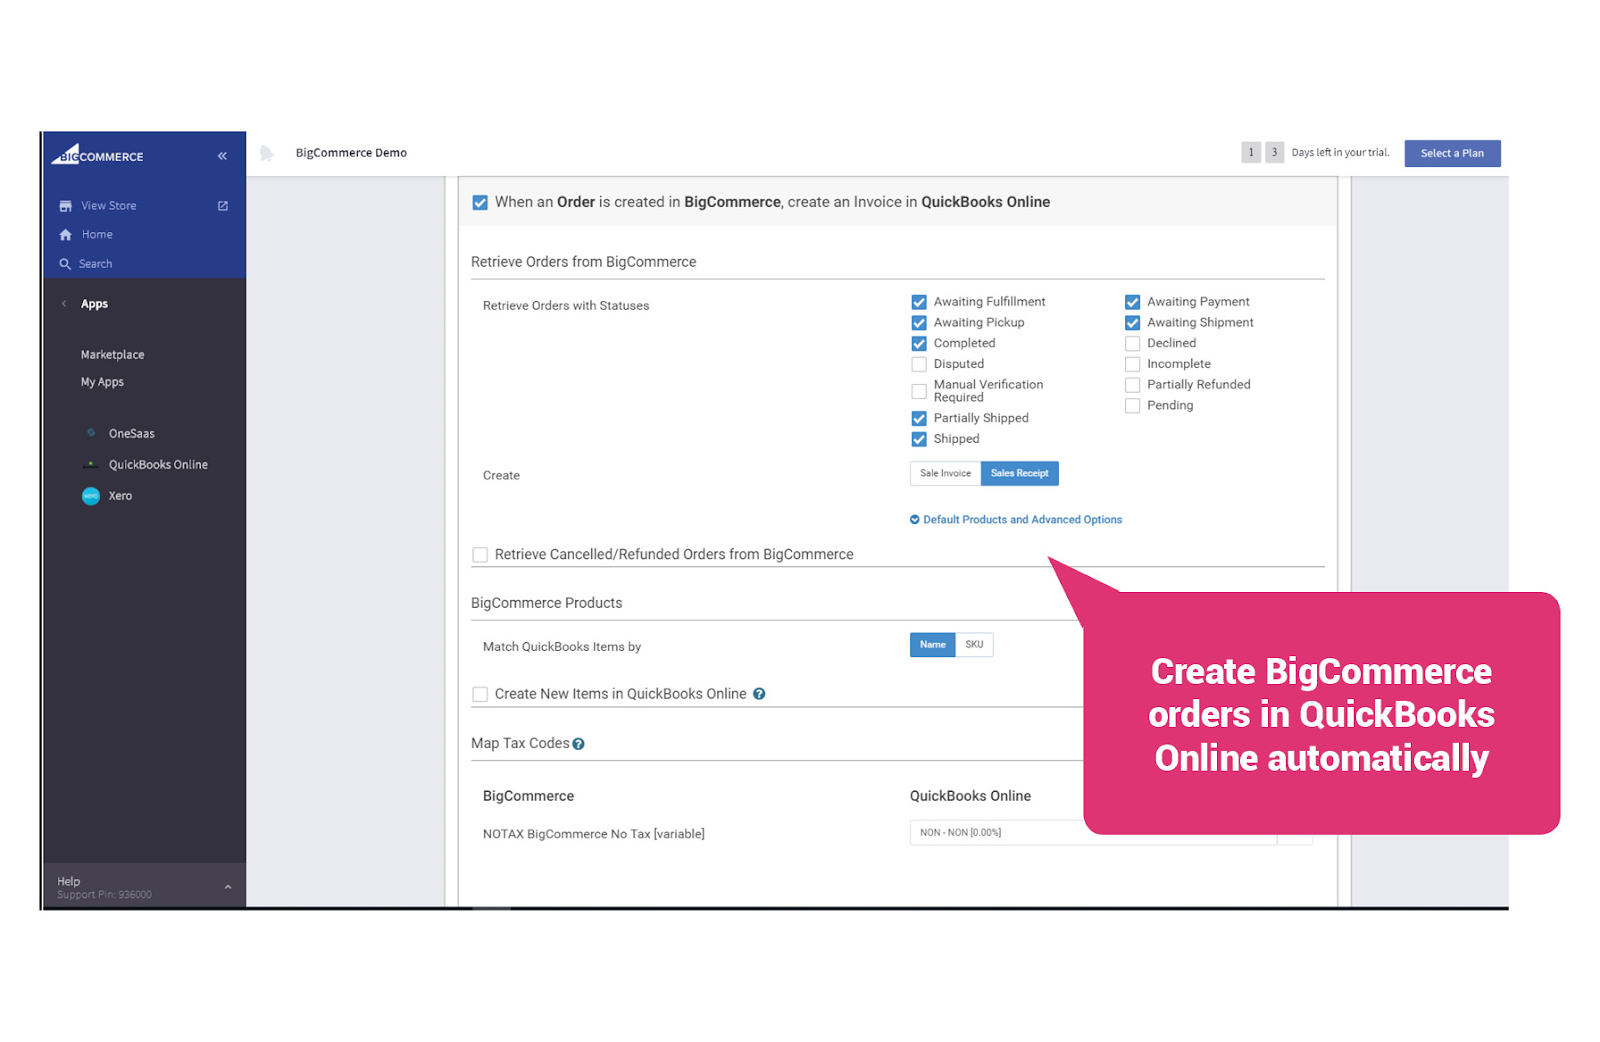Uncheck Awaiting Fulfillment status

tap(919, 302)
